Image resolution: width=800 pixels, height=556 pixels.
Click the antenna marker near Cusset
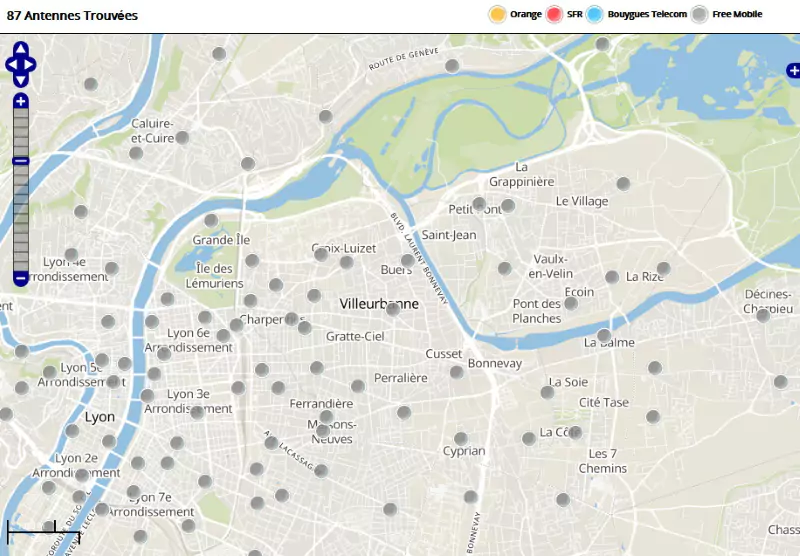[457, 372]
